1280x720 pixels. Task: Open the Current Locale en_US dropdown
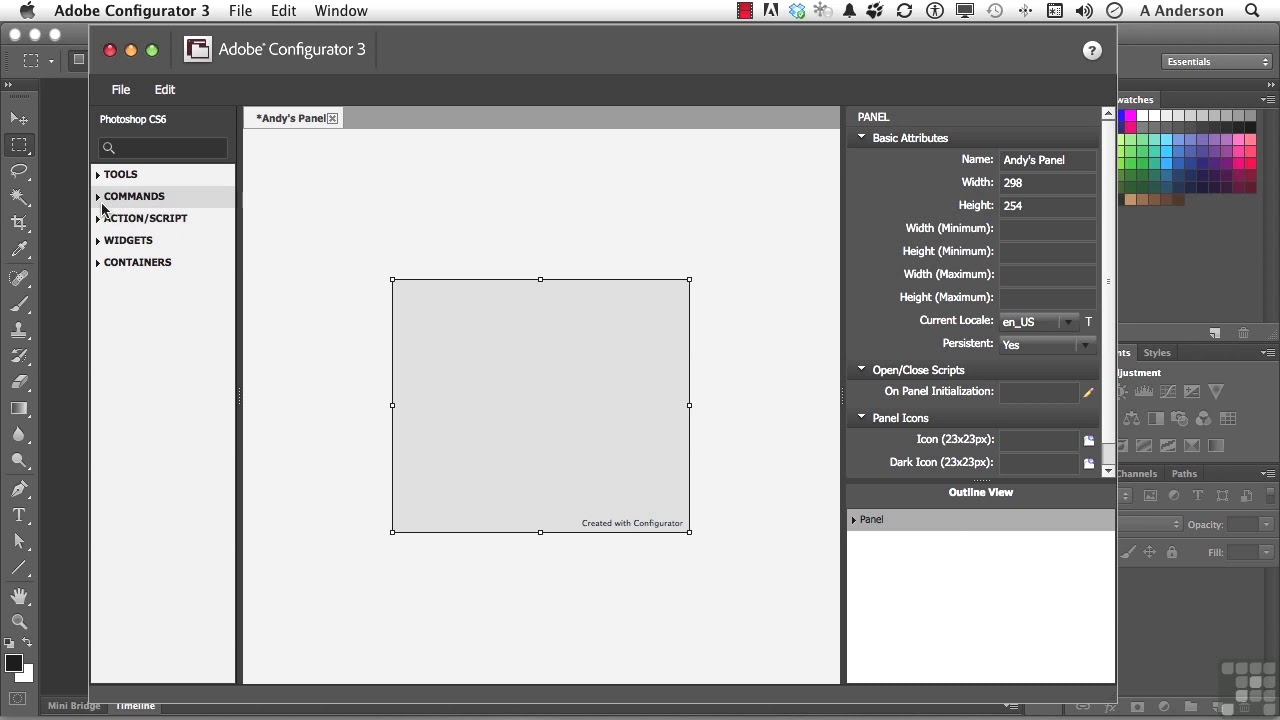coord(1039,322)
